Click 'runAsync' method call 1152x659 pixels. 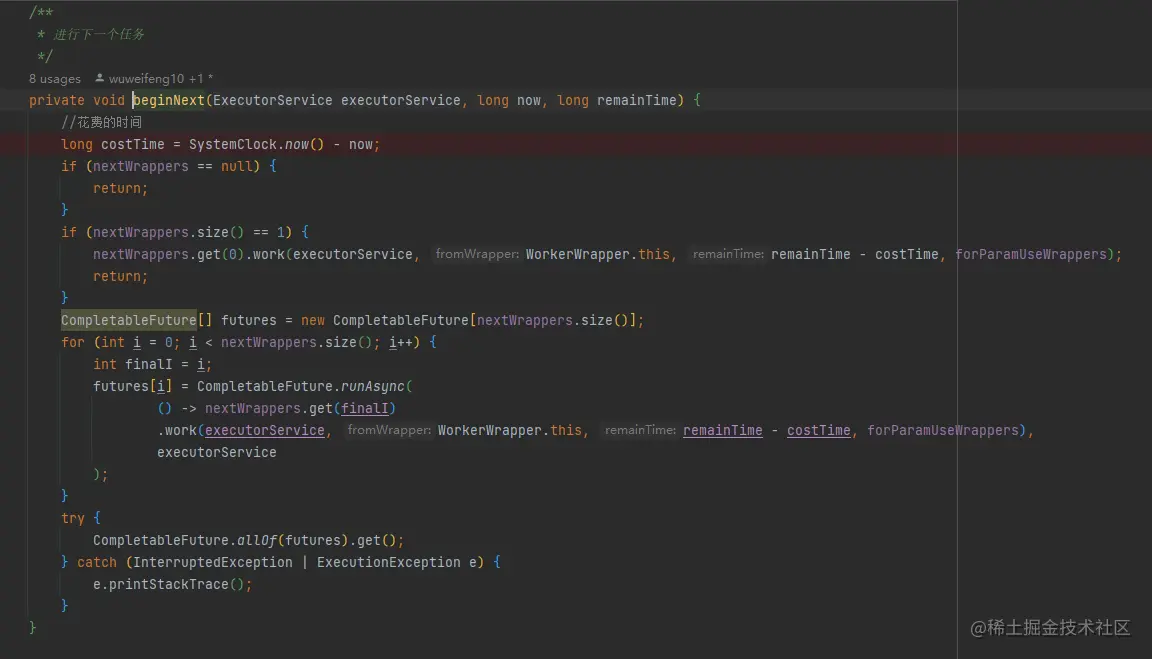372,386
